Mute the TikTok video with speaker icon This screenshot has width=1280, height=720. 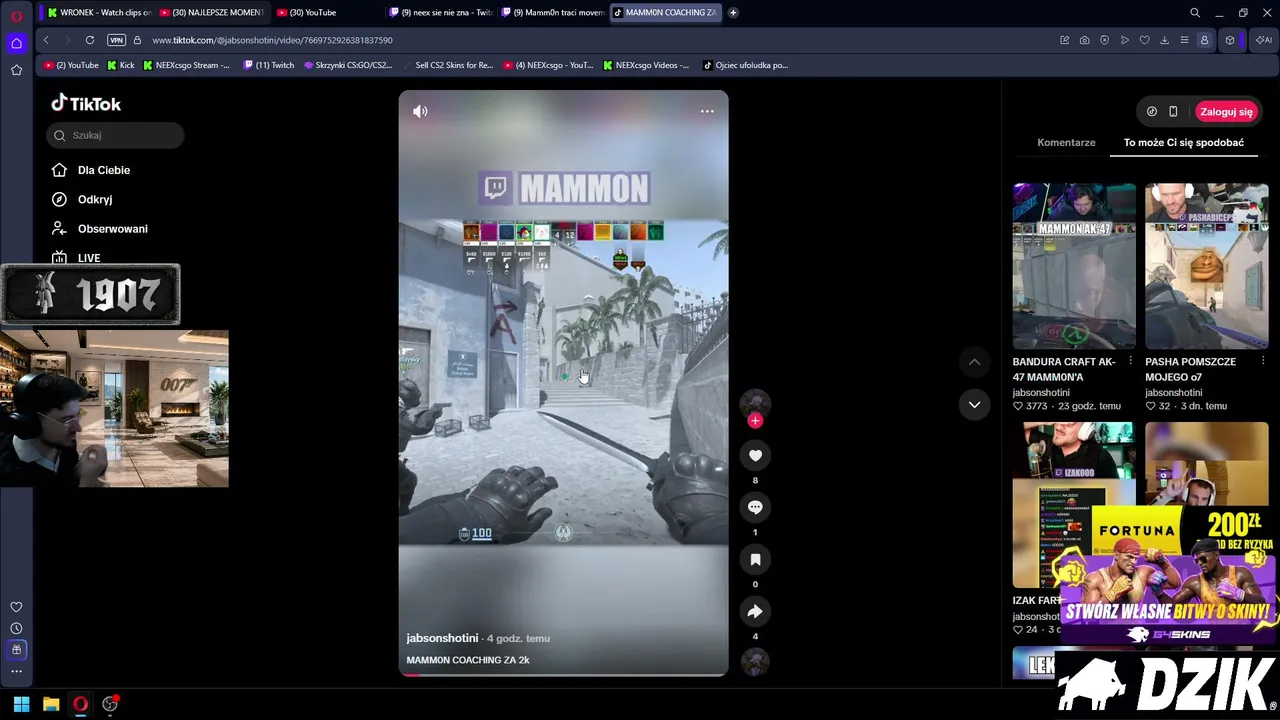pyautogui.click(x=420, y=112)
